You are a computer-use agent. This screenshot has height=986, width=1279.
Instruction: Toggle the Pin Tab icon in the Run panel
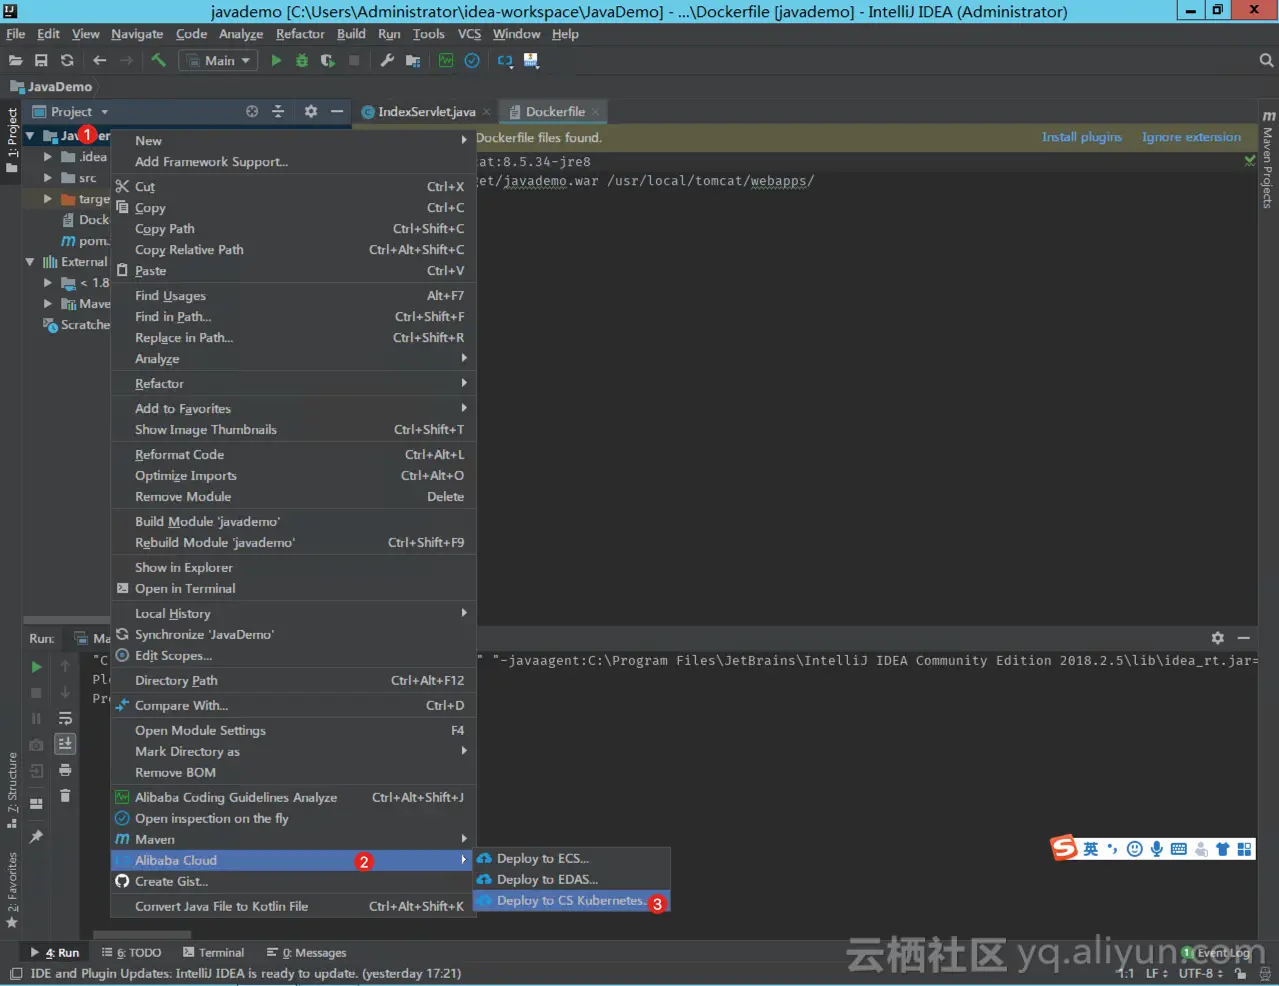36,837
